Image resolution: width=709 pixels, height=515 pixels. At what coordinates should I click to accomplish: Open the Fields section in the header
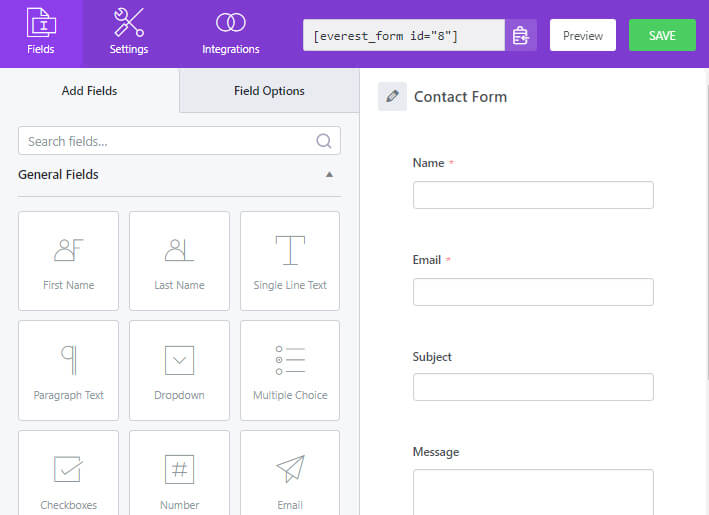coord(41,34)
